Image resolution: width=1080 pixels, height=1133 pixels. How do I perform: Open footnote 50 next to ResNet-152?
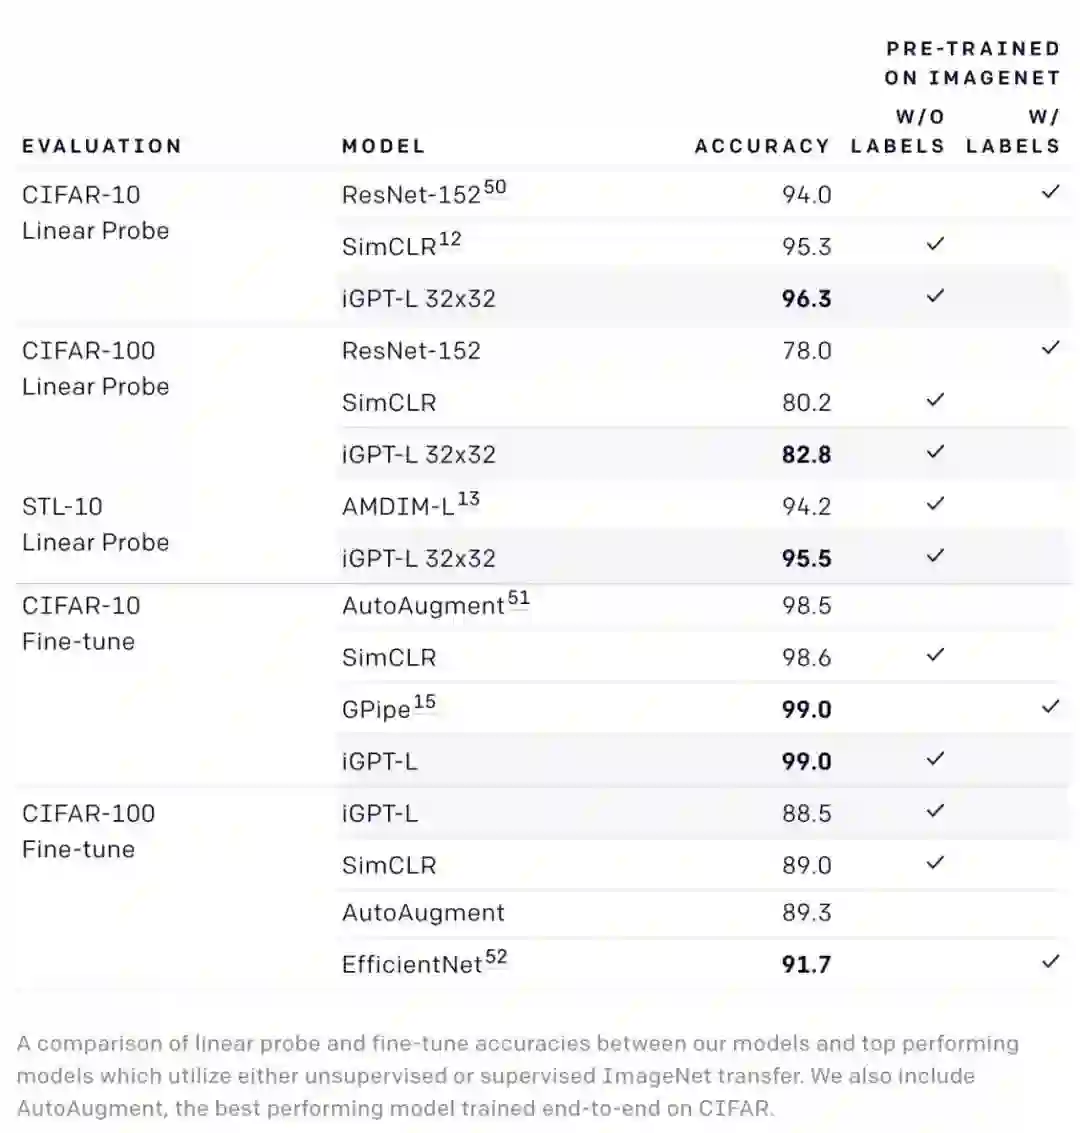click(x=495, y=187)
